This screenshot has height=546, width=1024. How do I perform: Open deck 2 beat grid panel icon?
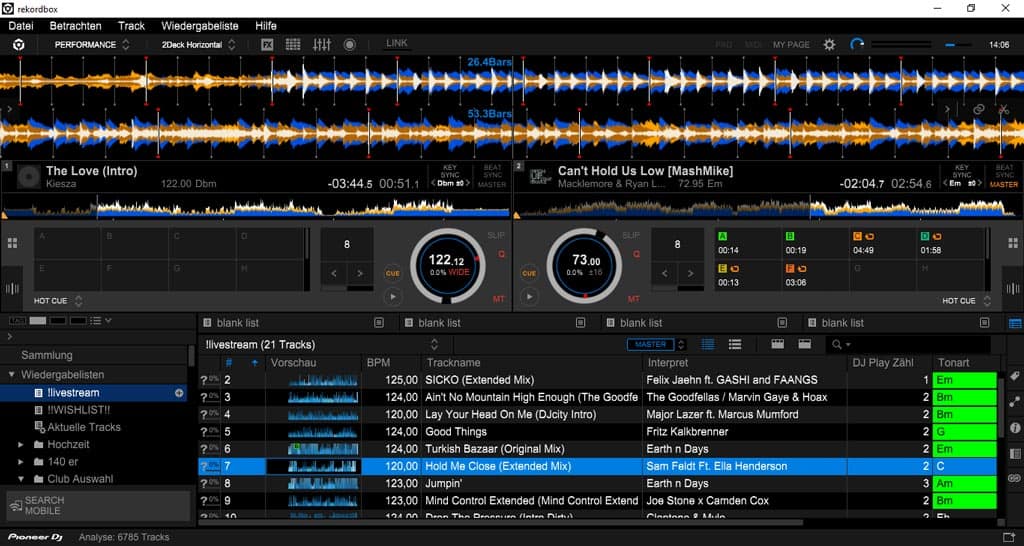point(1013,289)
